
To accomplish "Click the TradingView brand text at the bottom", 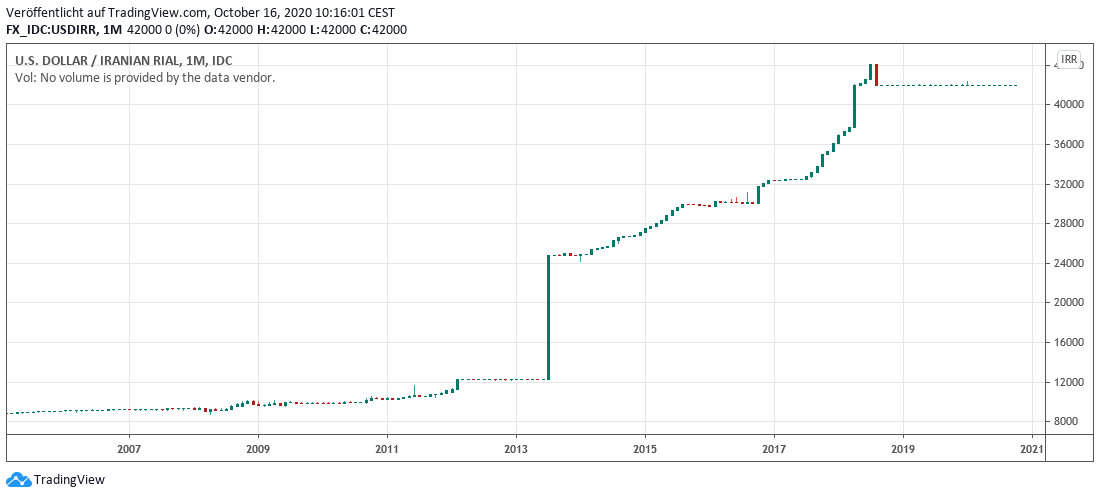I will pyautogui.click(x=69, y=480).
